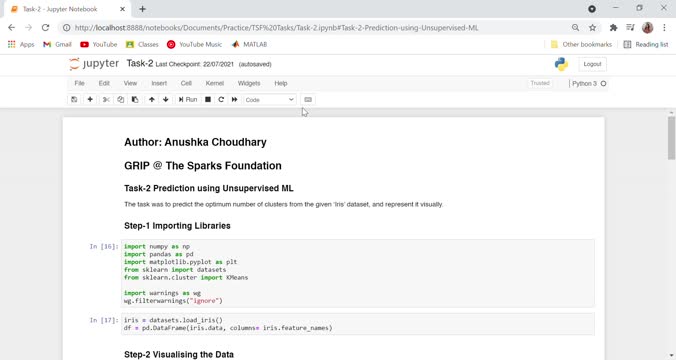Interrupt the kernel with stop icon
Image resolution: width=676 pixels, height=360 pixels.
[208, 100]
